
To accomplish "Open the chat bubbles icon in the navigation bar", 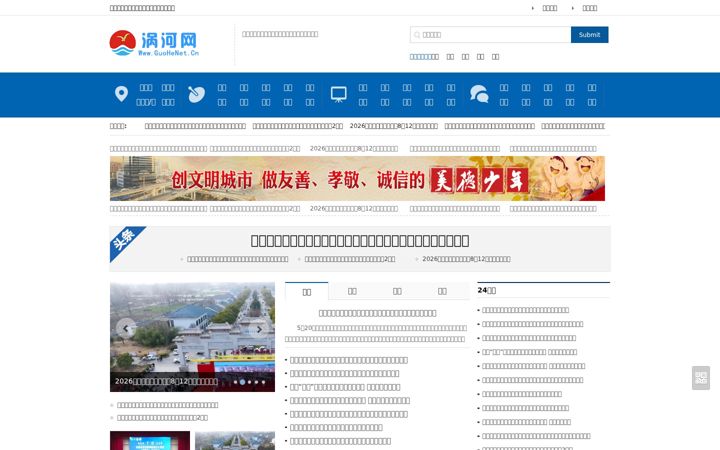I will coord(479,94).
